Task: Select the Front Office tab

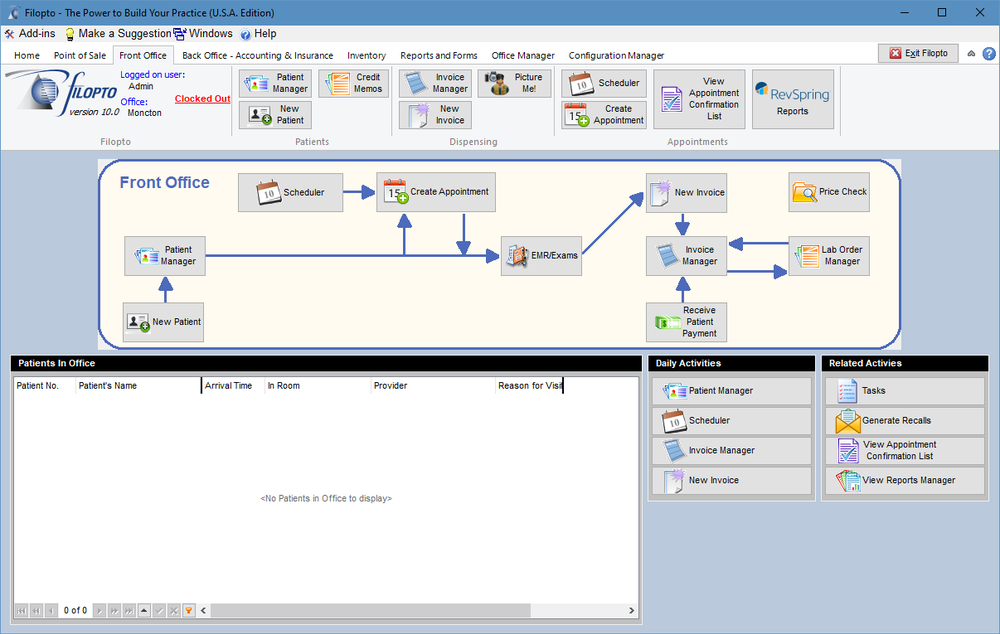Action: pyautogui.click(x=143, y=55)
